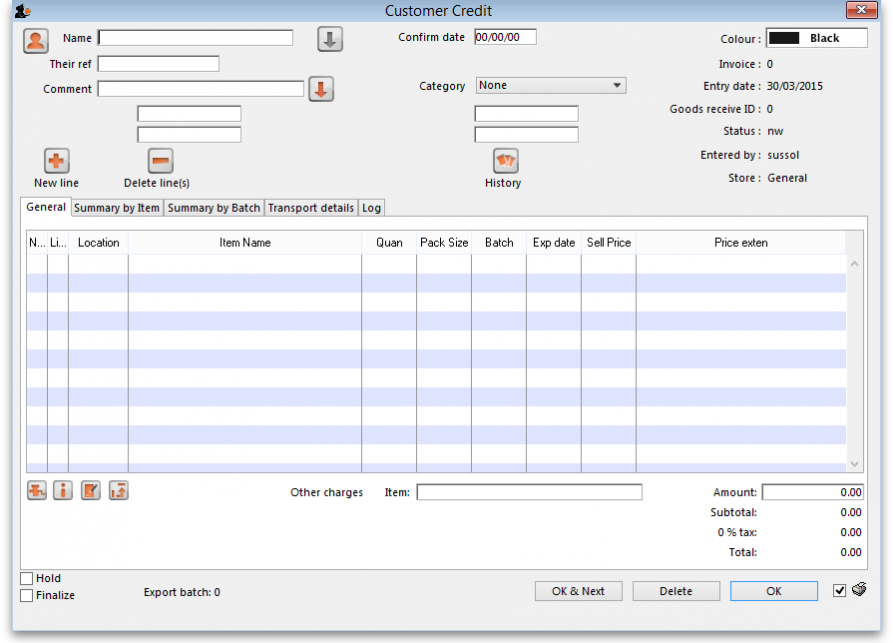Add a new line with the plus icon
The width and height of the screenshot is (893, 643).
coord(56,161)
